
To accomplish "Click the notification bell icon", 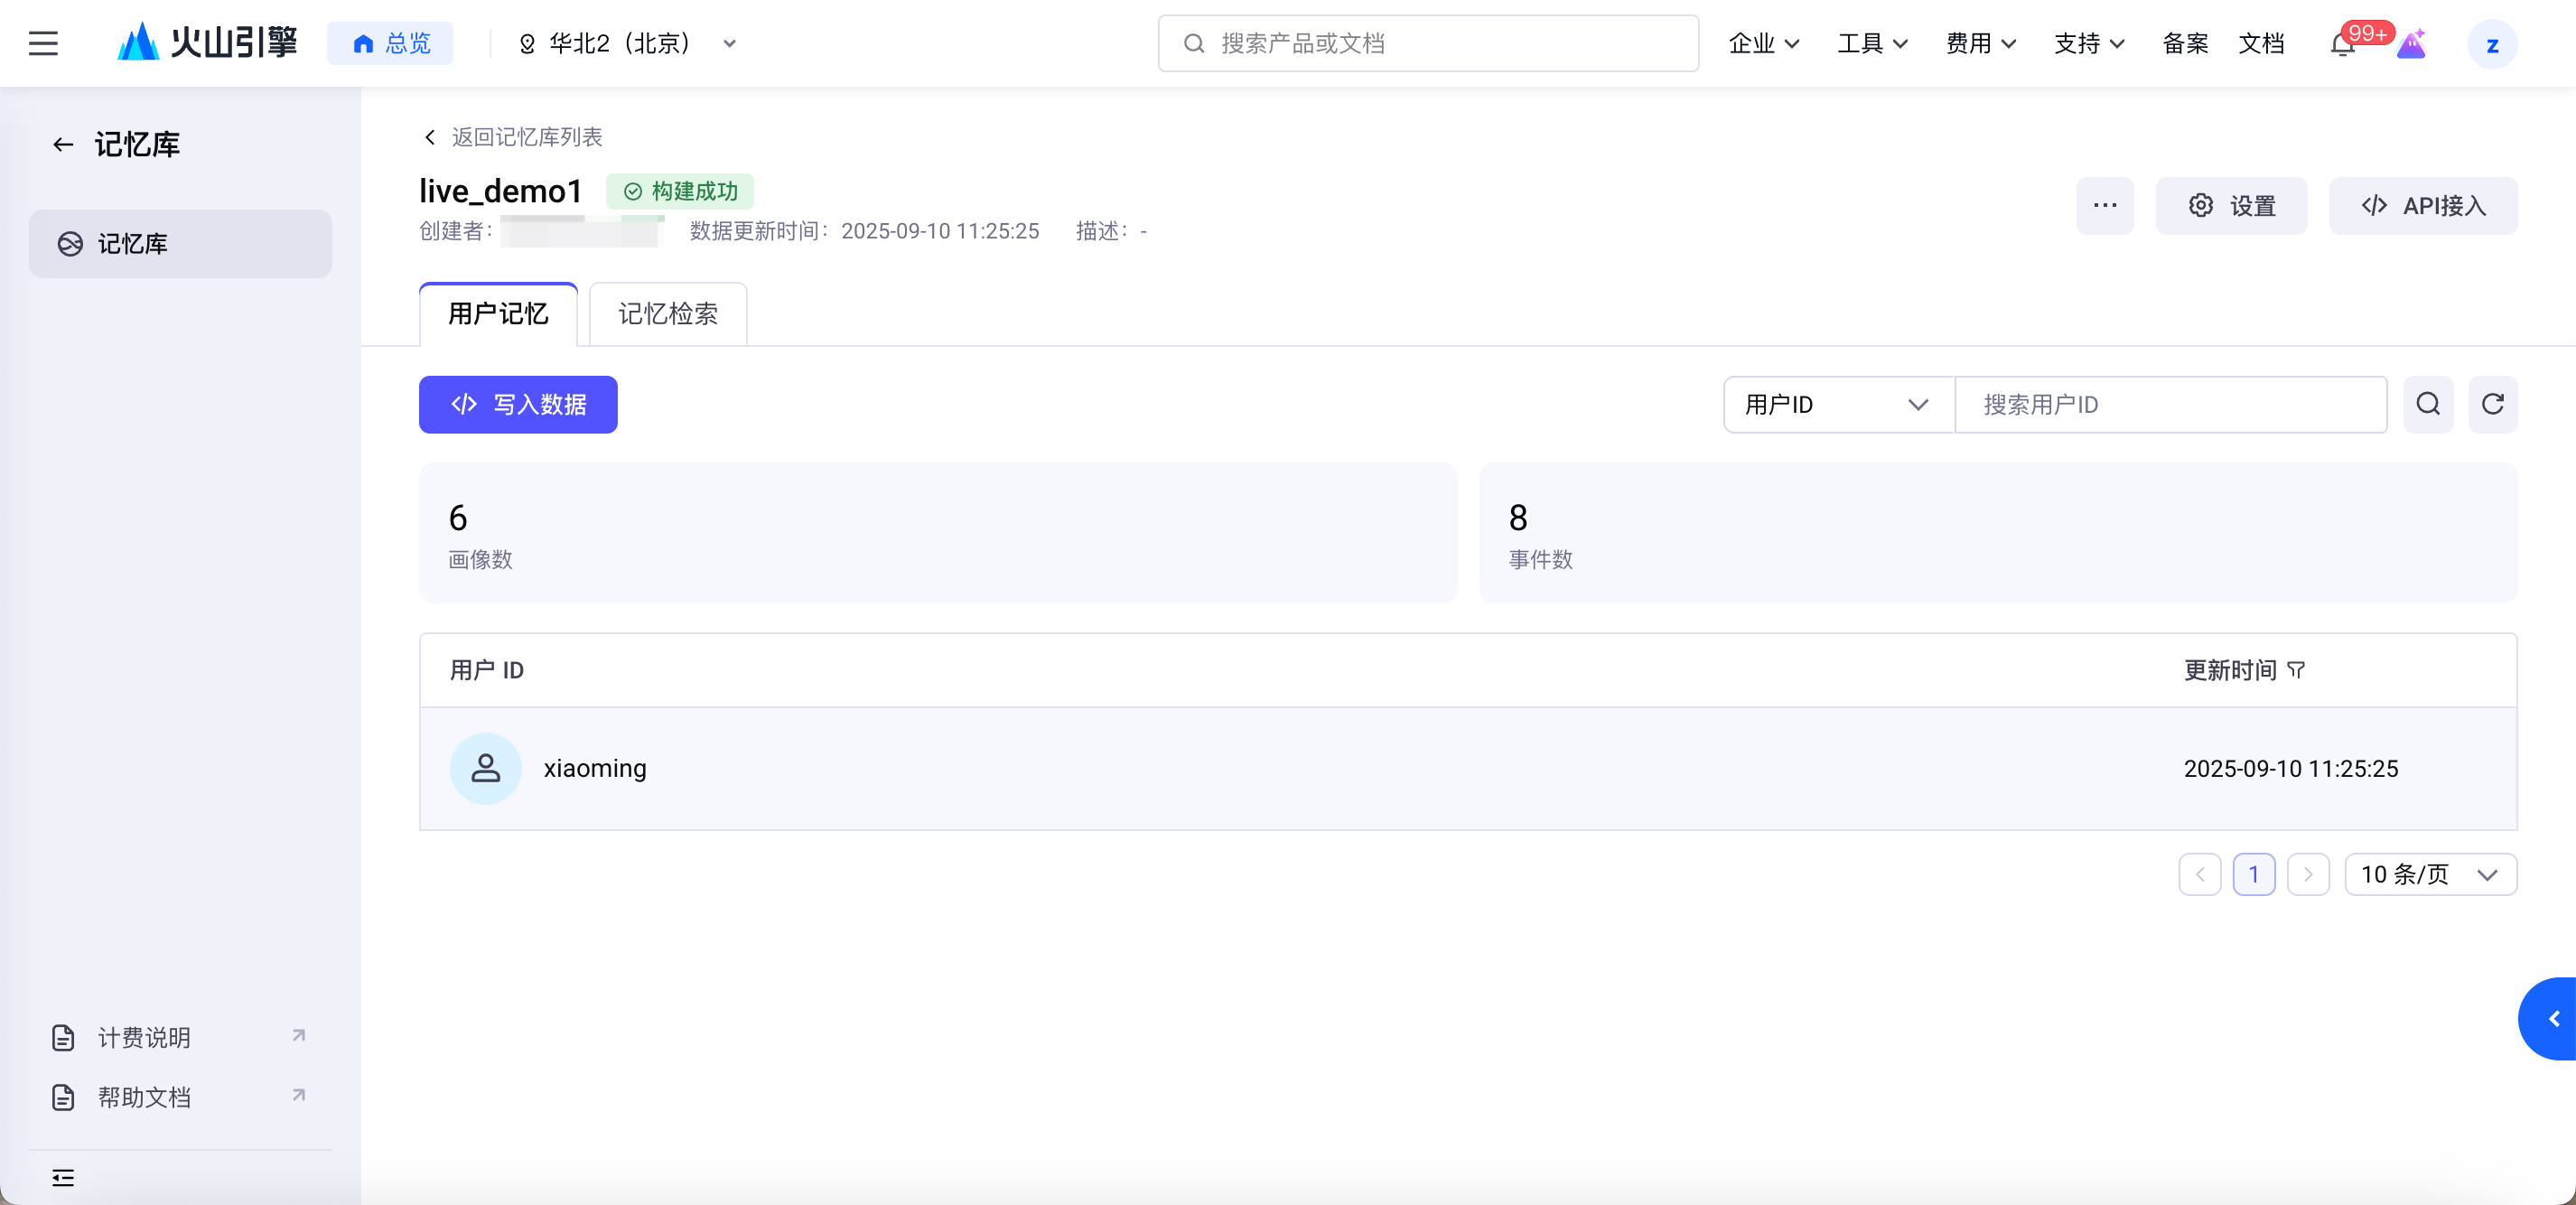I will pos(2341,45).
